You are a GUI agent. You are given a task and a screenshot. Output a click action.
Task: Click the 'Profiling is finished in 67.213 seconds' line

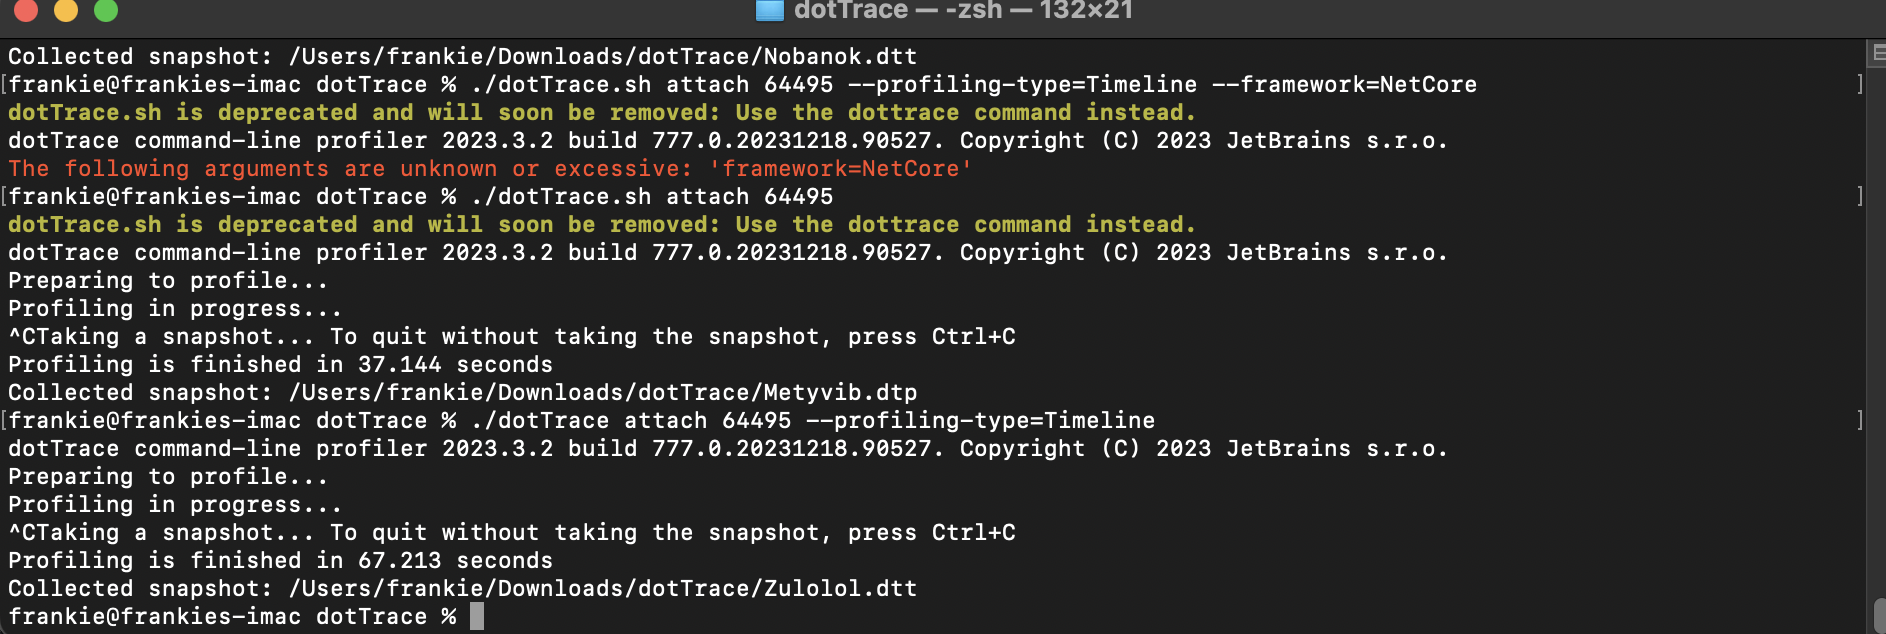point(281,560)
